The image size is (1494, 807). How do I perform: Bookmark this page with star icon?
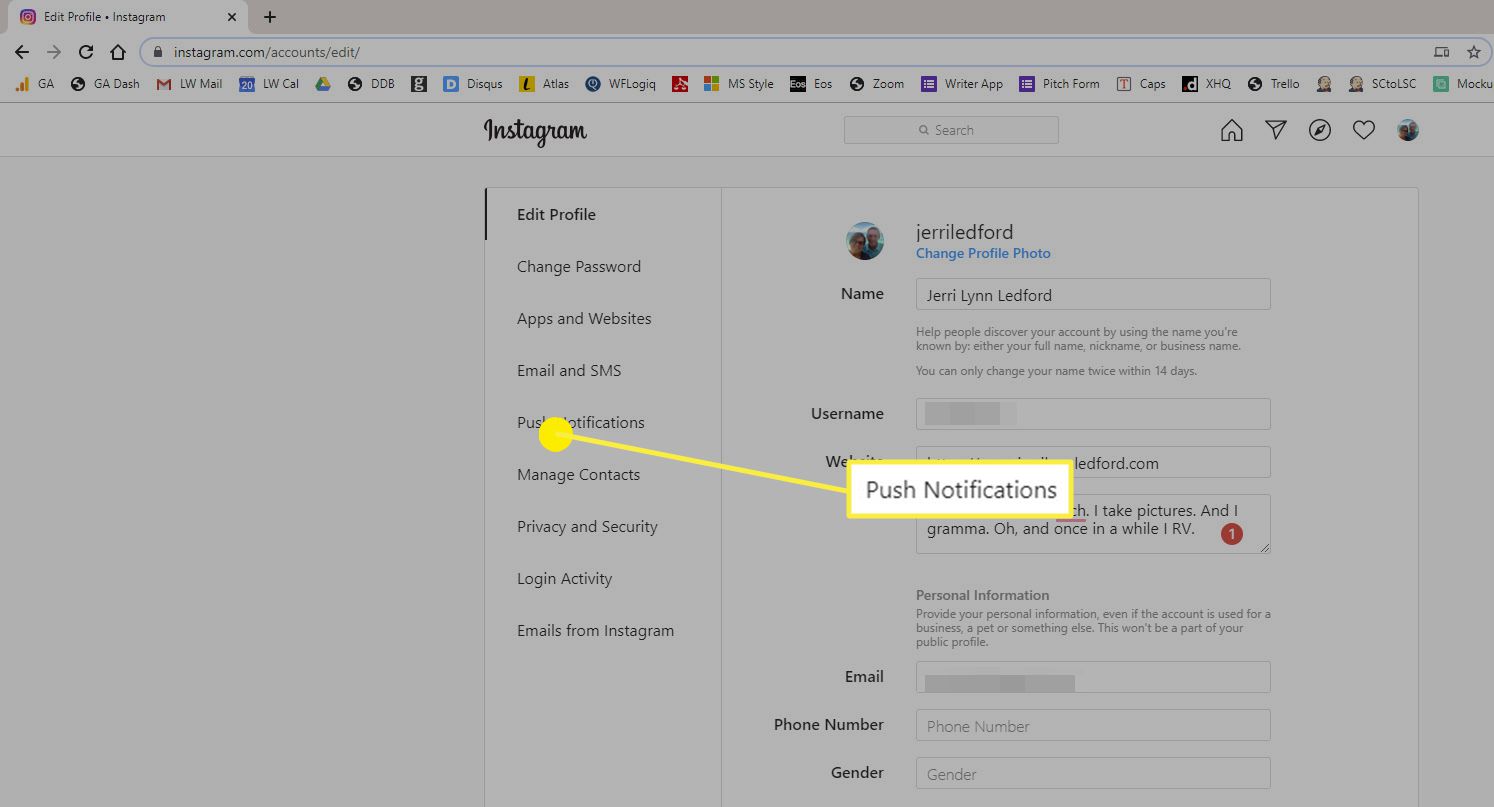coord(1473,52)
